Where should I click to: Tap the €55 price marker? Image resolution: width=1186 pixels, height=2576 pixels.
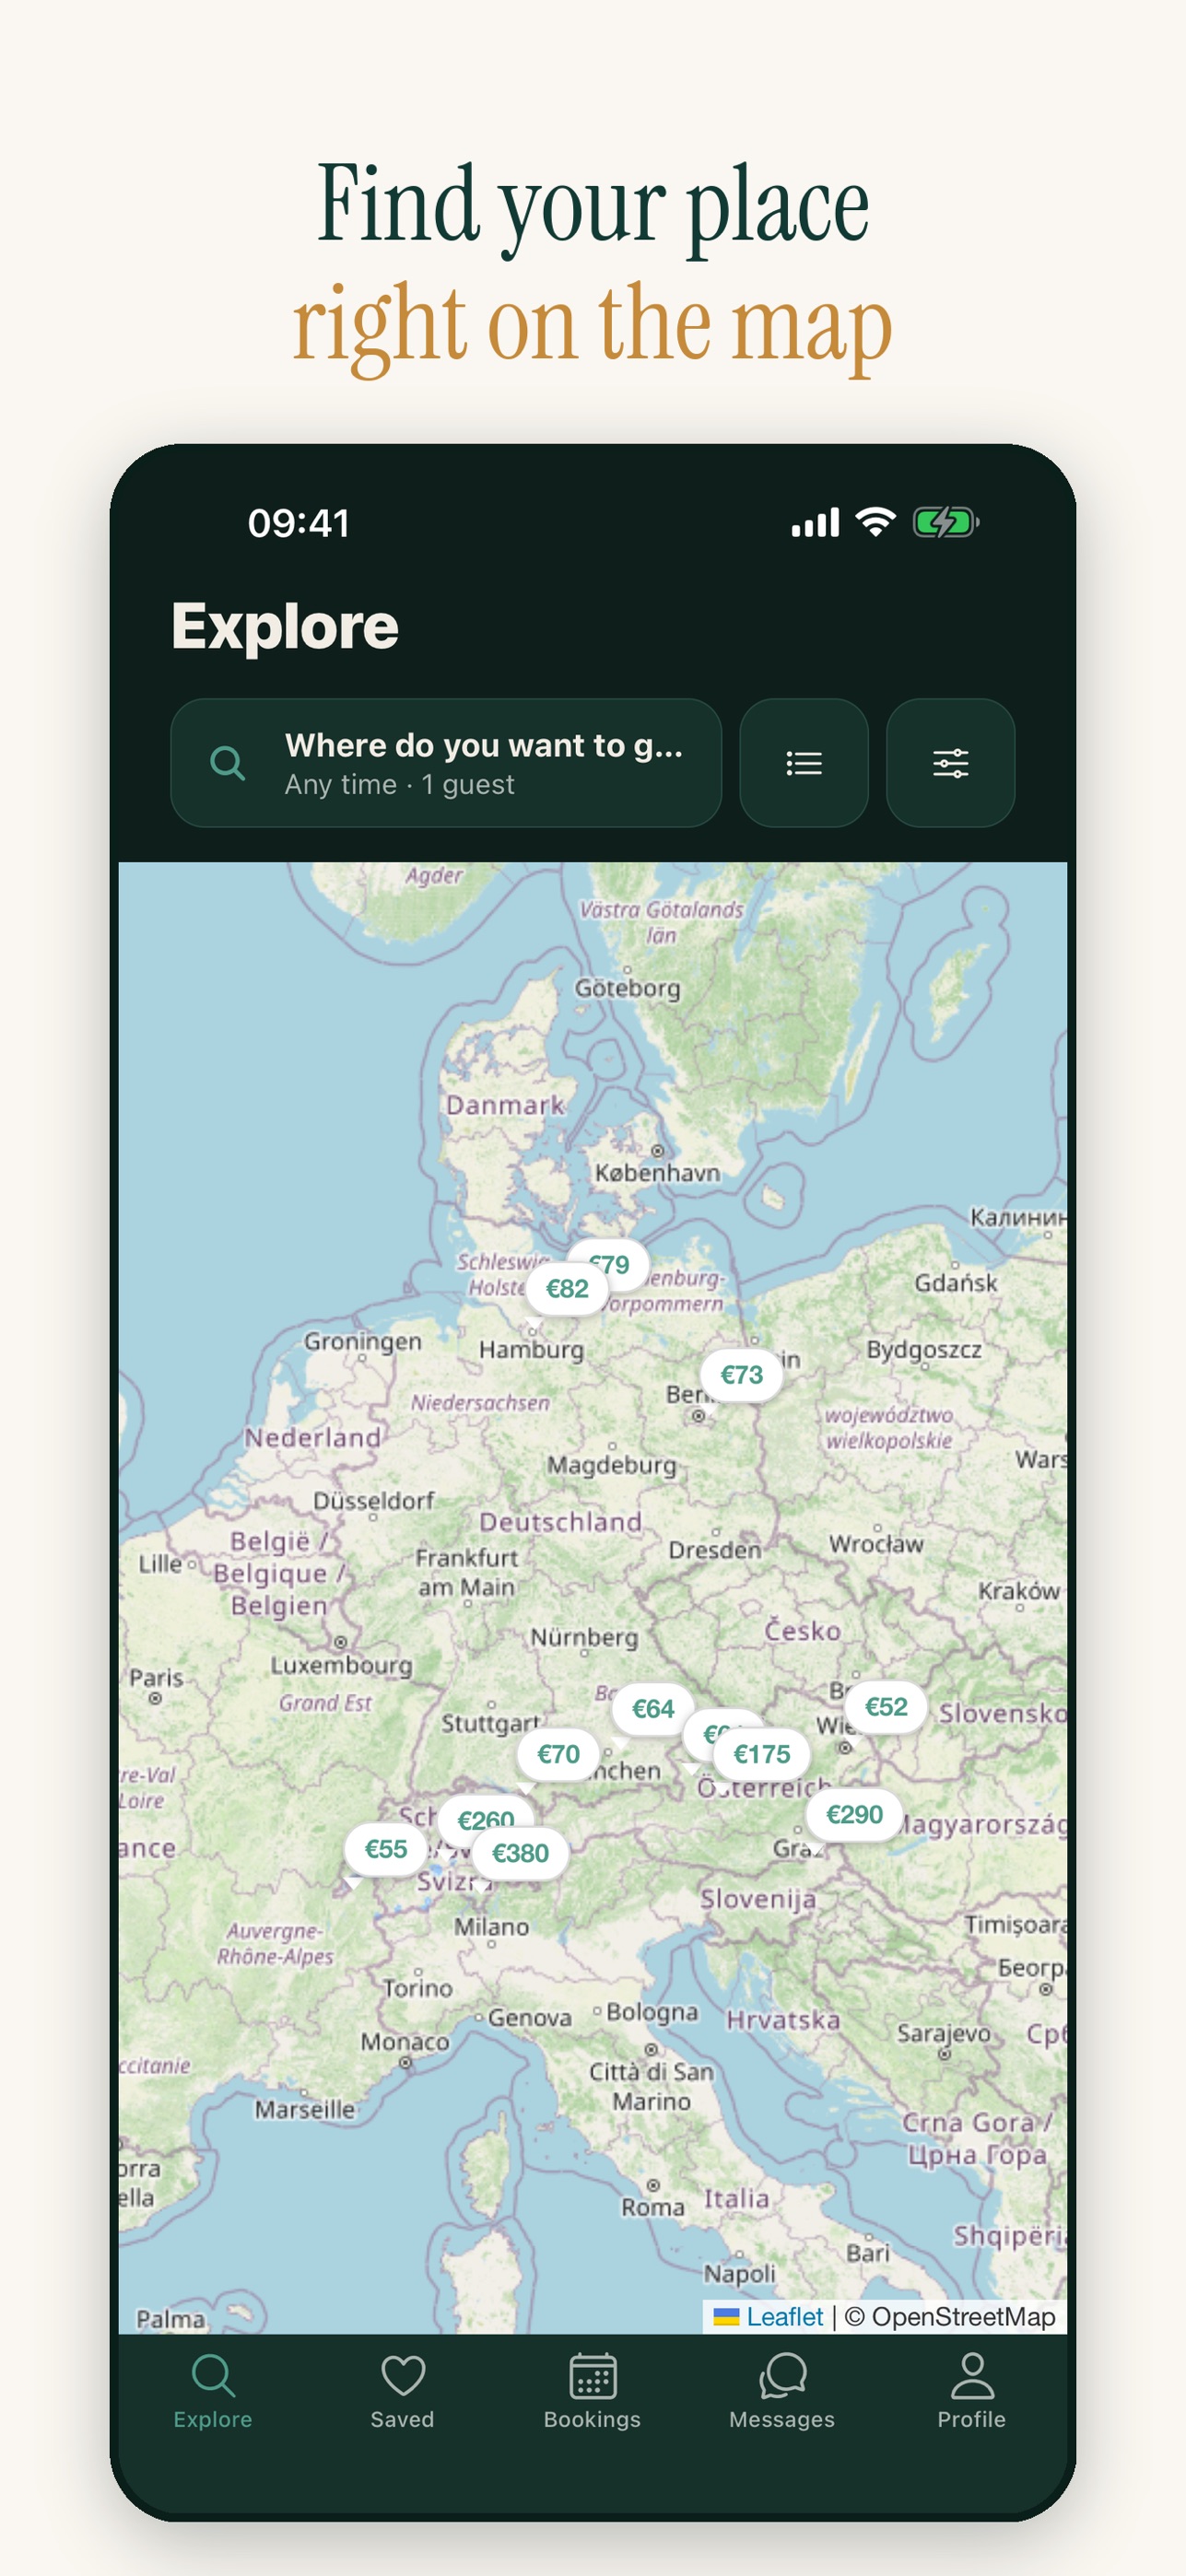tap(386, 1849)
